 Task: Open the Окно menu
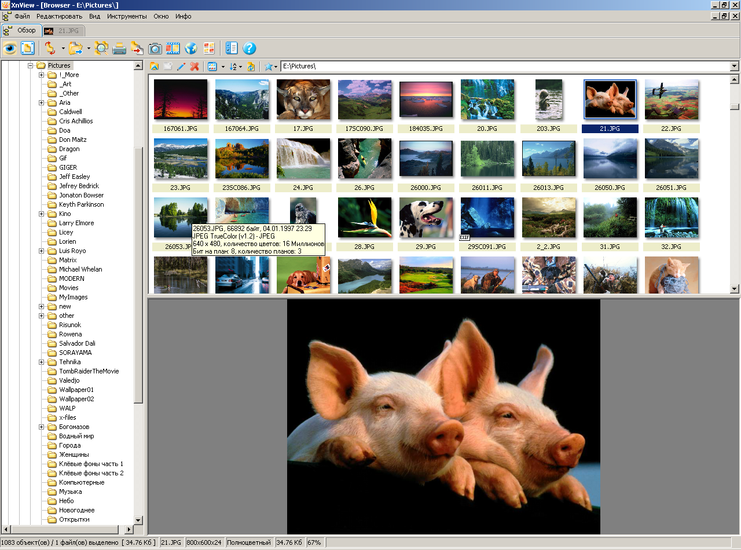coord(161,16)
